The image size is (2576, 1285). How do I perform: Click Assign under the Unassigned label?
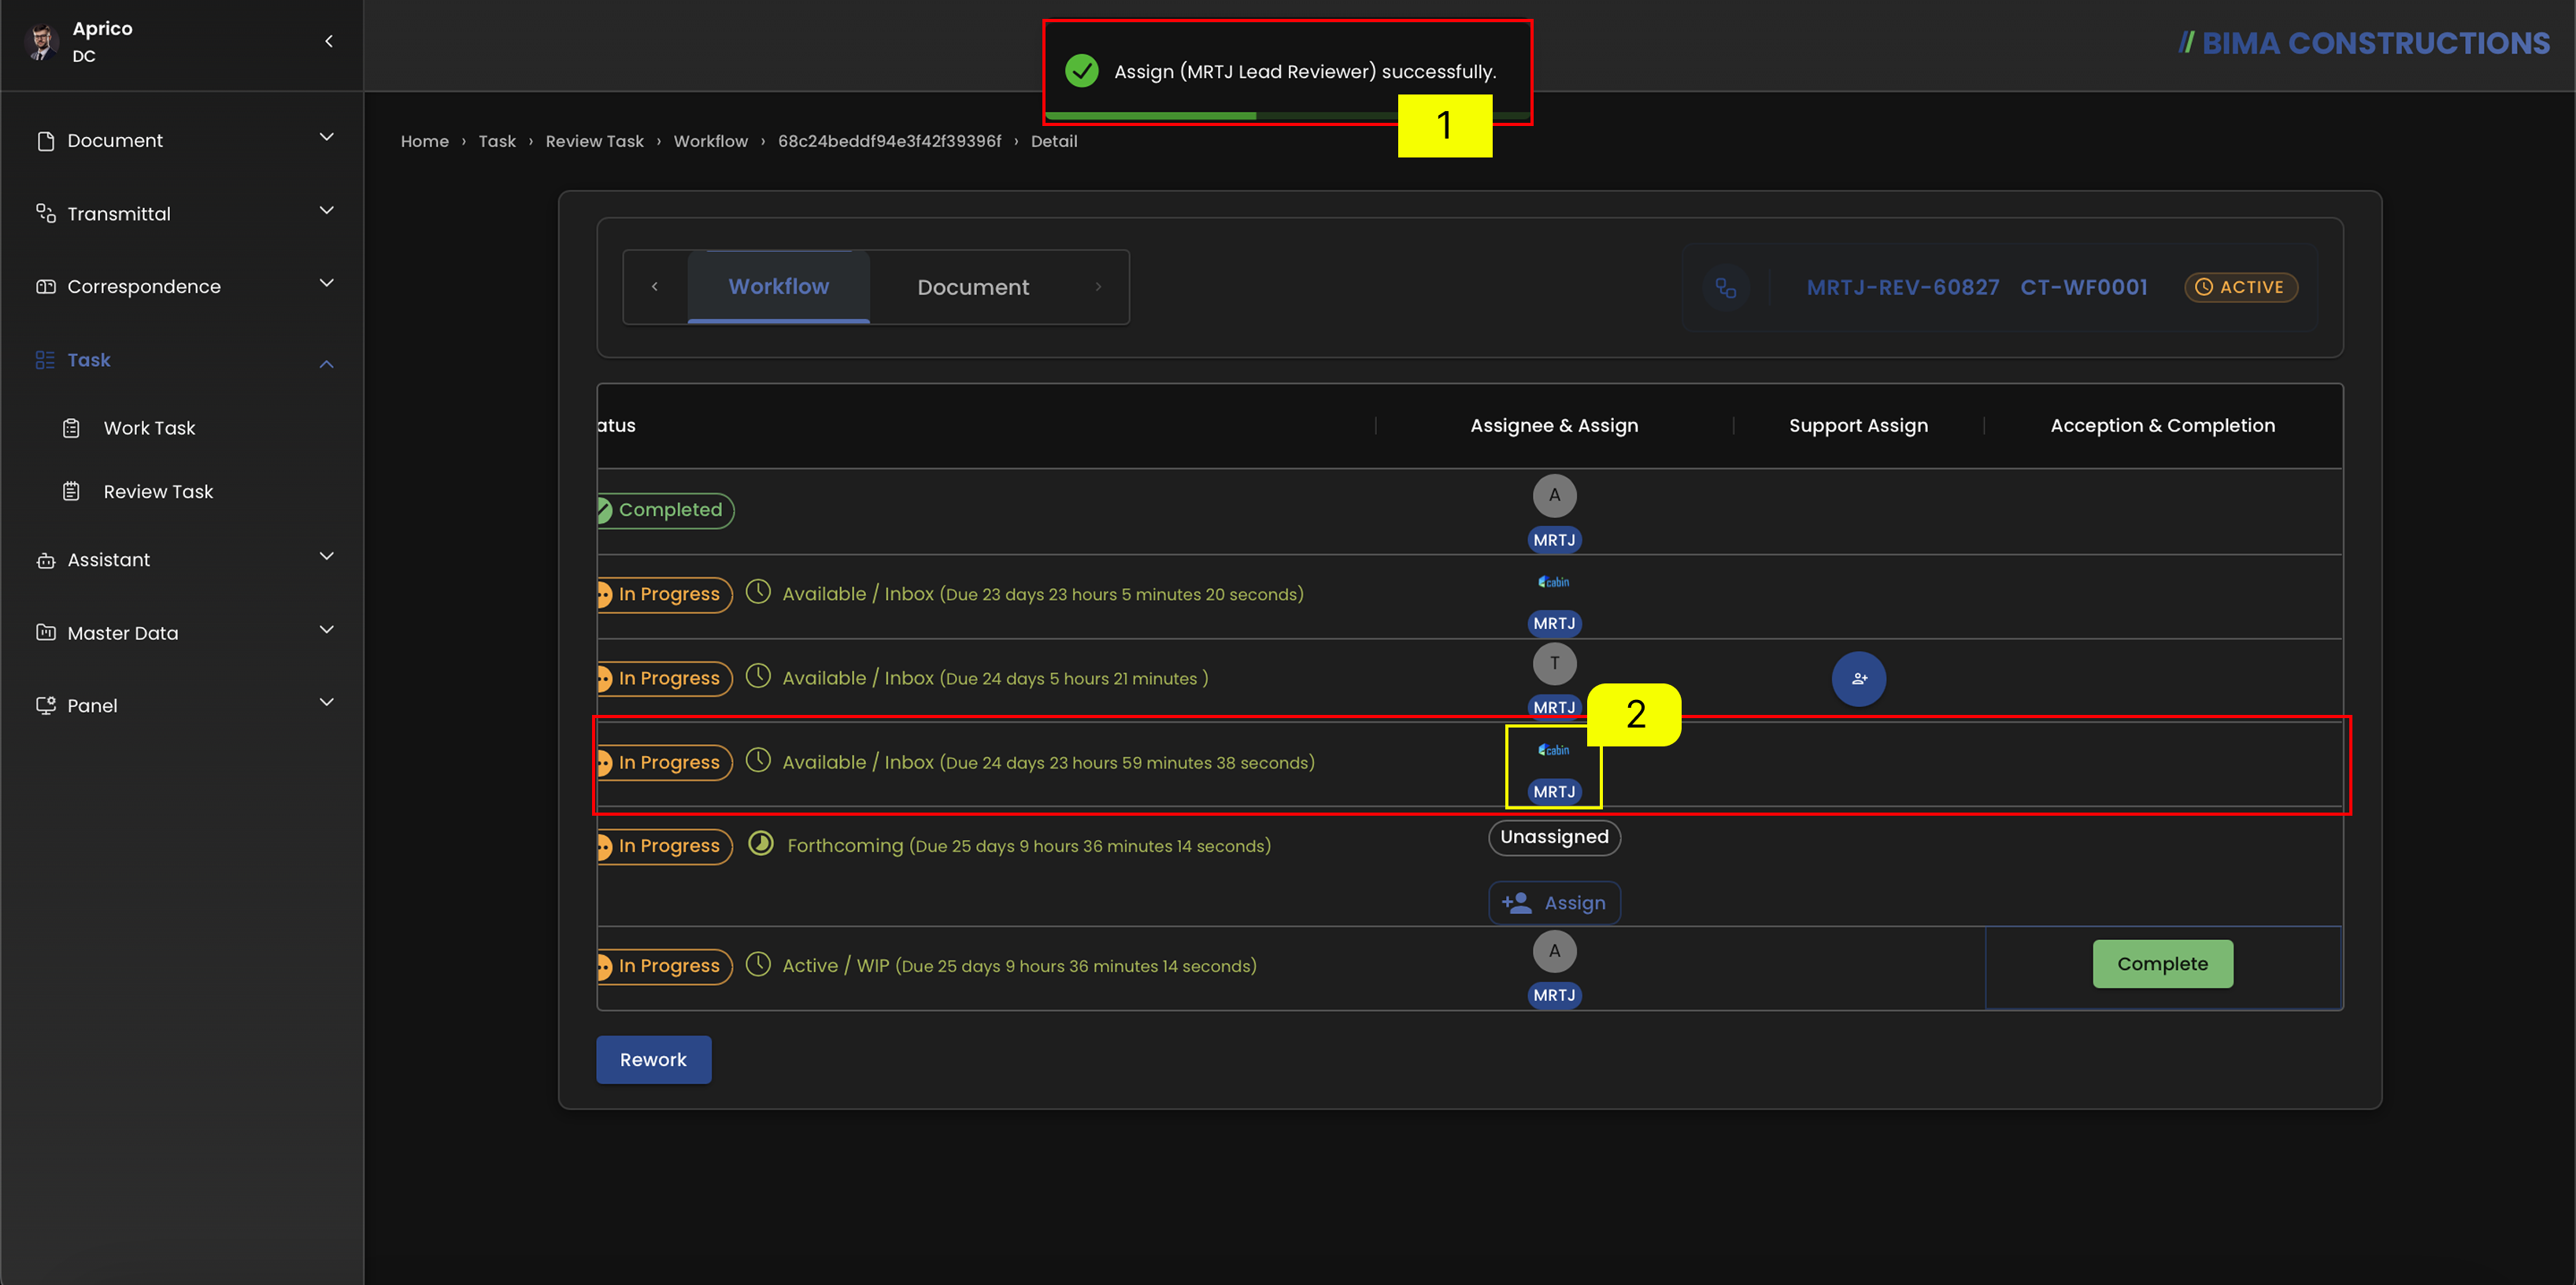[1554, 903]
